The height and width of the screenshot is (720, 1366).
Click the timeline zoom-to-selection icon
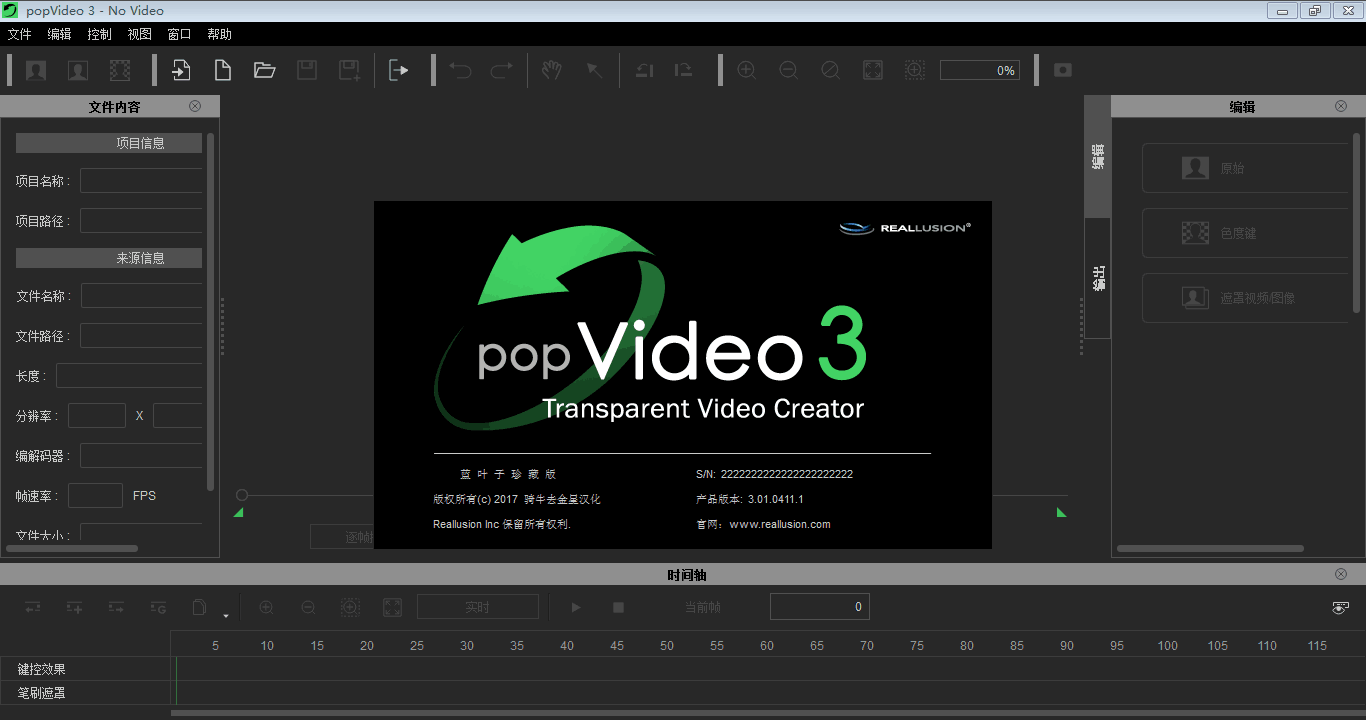click(x=350, y=607)
